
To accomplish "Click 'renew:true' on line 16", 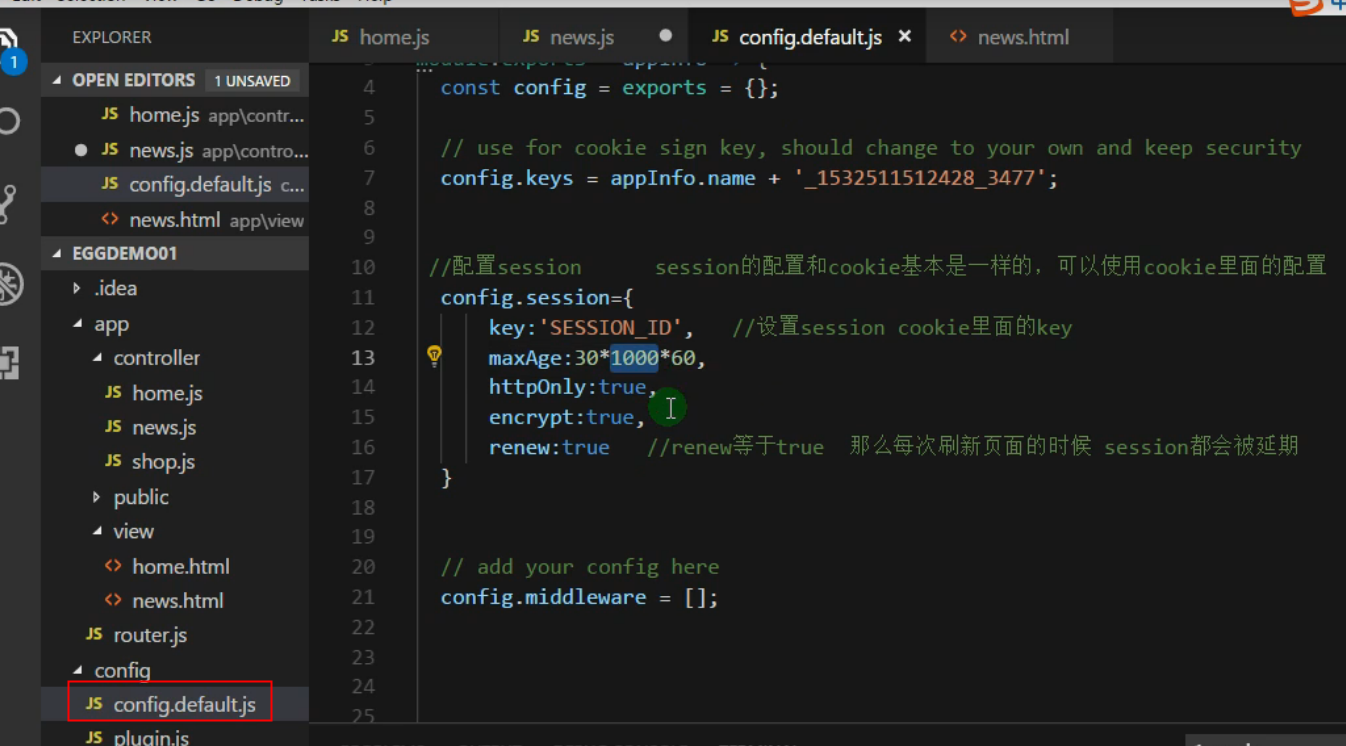I will 549,447.
